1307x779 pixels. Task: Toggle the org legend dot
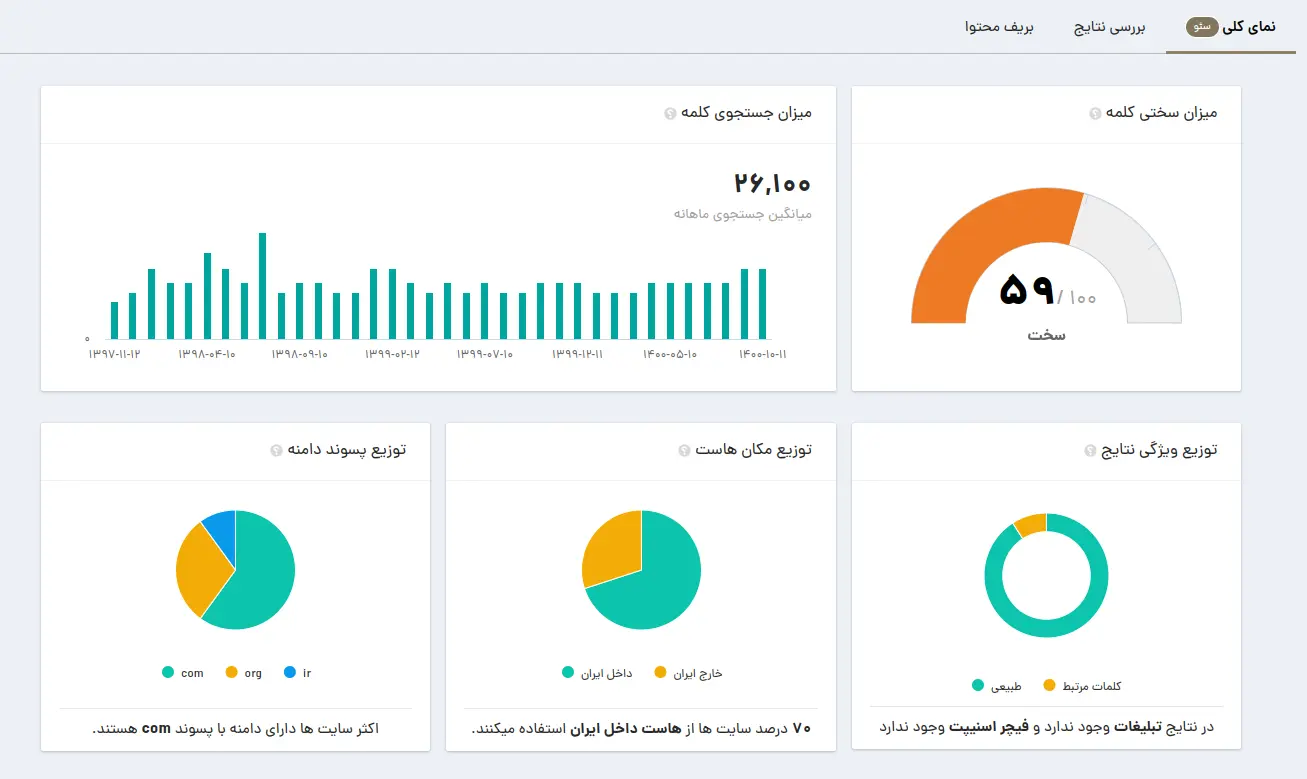tap(231, 673)
